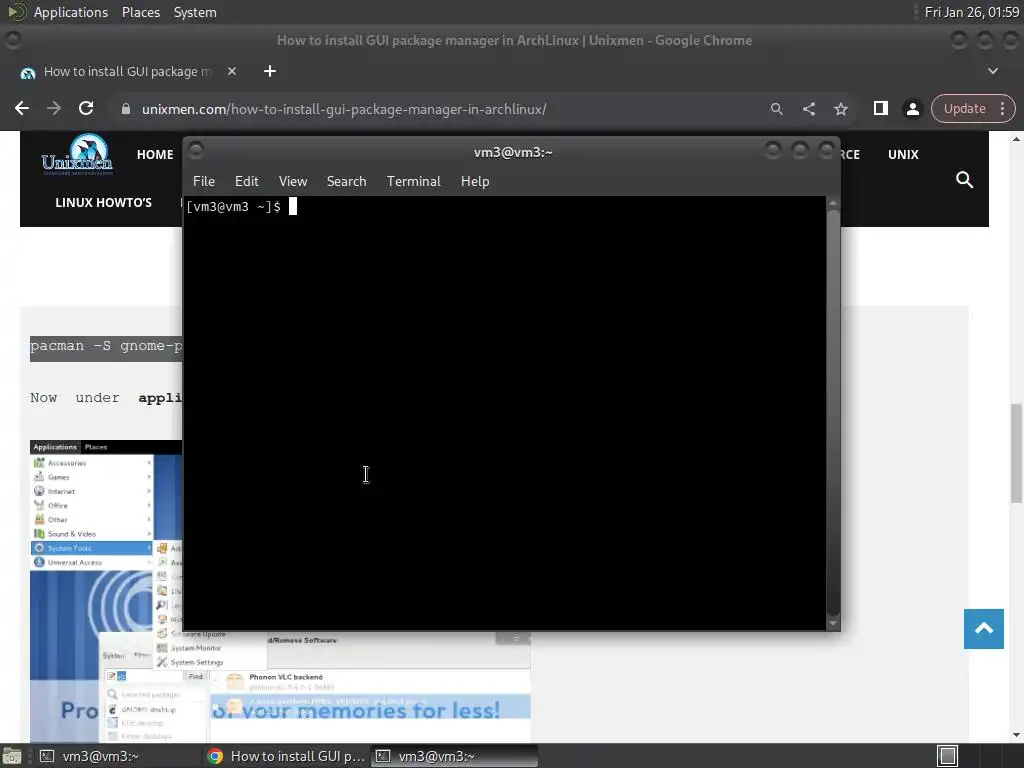Switch to Chrome taskbar item 'How to install GUI p...'
This screenshot has width=1024, height=768.
click(286, 756)
